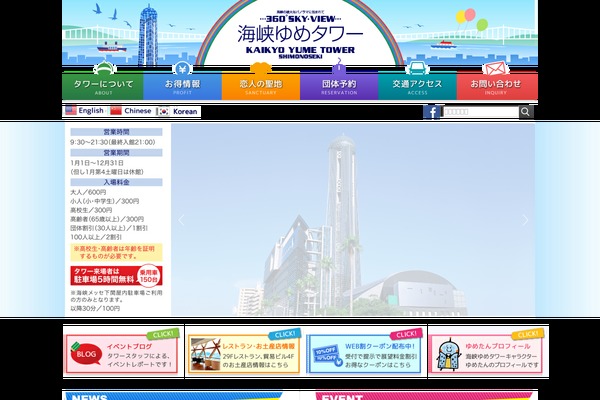Click the magnifier search button
Image resolution: width=600 pixels, height=400 pixels.
click(526, 112)
